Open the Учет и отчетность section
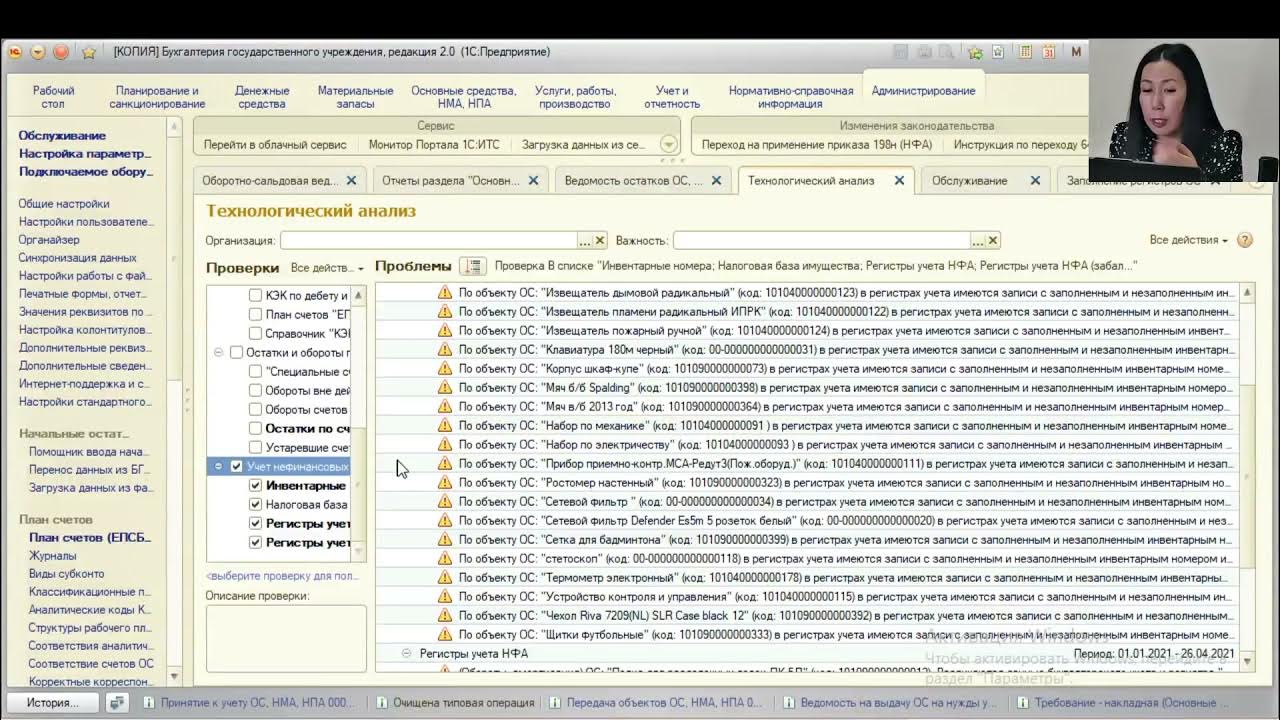Viewport: 1280px width, 720px height. tap(672, 97)
